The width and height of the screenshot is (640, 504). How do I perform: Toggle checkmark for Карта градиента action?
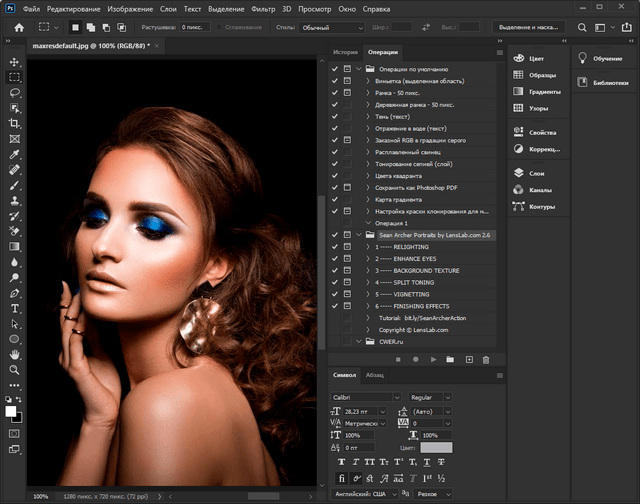pos(335,199)
